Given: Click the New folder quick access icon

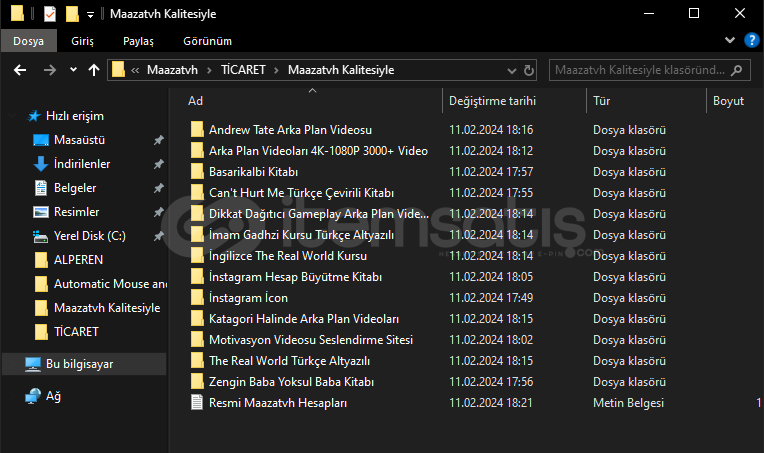Looking at the screenshot, I should pos(72,14).
